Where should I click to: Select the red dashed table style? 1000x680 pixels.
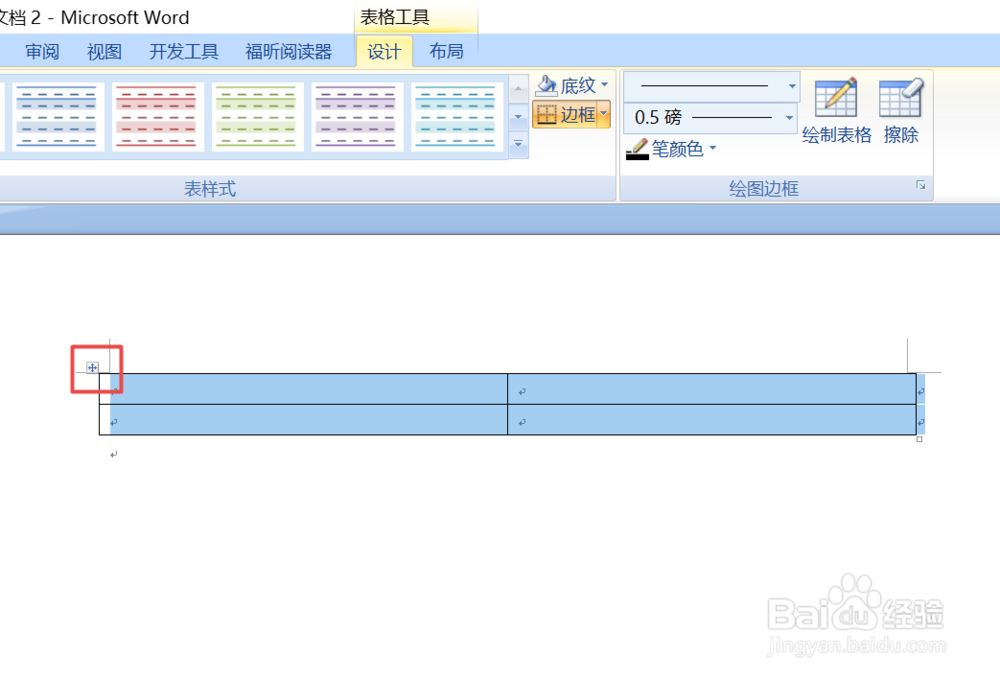[156, 116]
